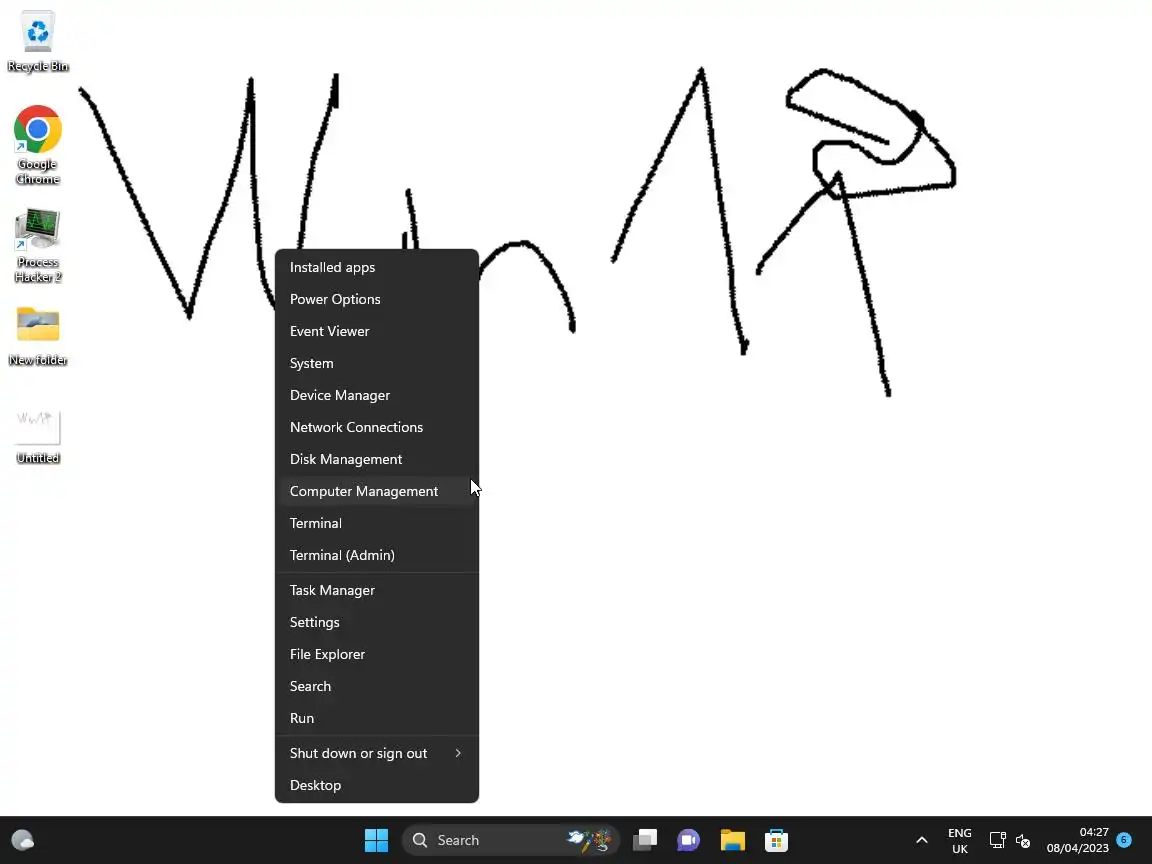Choose Search in the context menu
The image size is (1152, 864).
click(377, 686)
